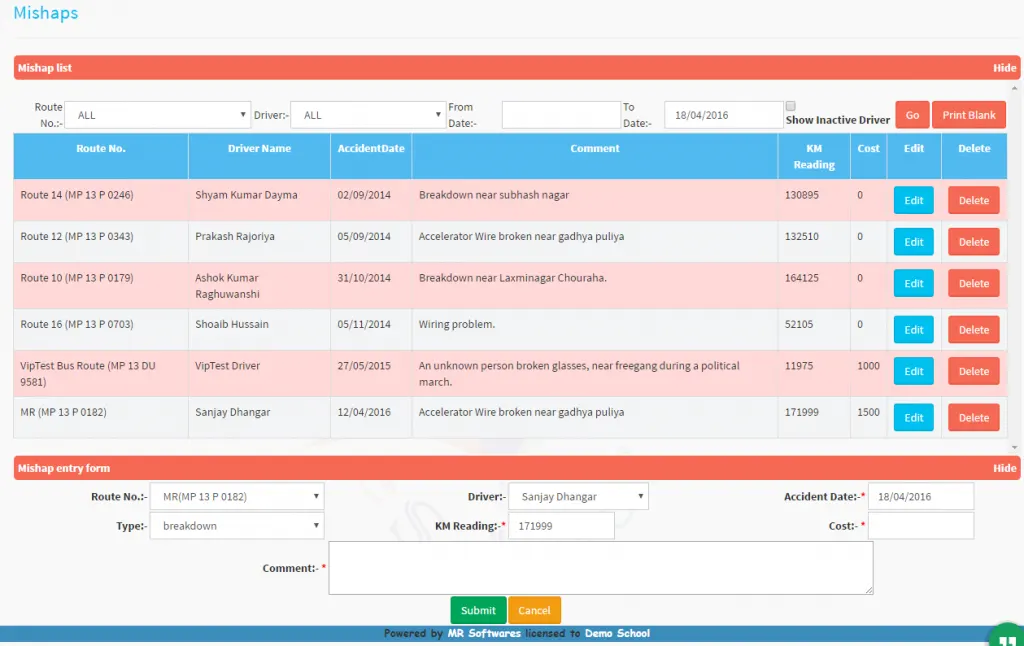Cancel the mishap entry form
The width and height of the screenshot is (1024, 646).
(534, 610)
